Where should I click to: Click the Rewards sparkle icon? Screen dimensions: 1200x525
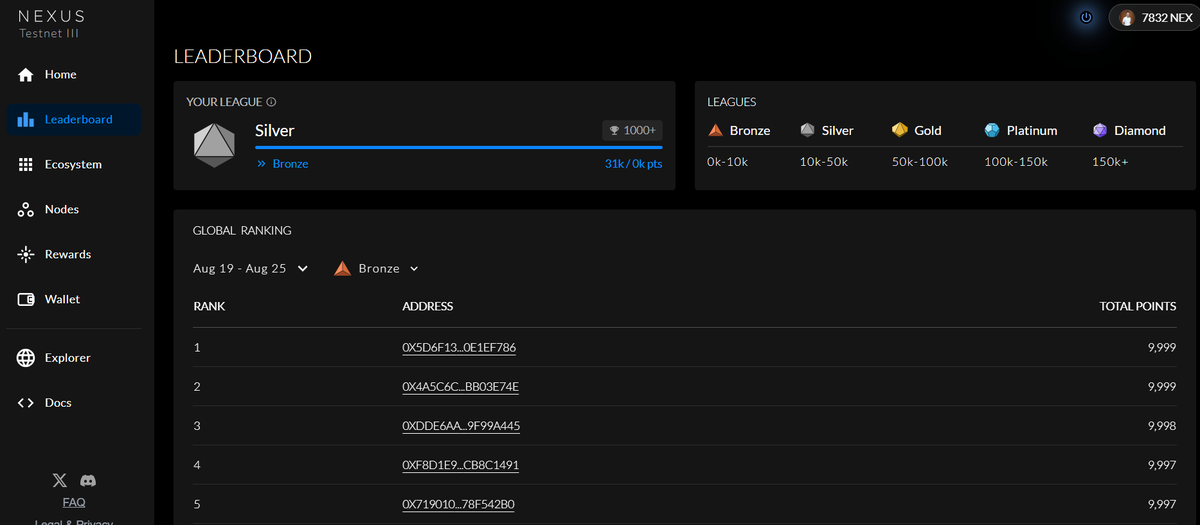click(26, 255)
